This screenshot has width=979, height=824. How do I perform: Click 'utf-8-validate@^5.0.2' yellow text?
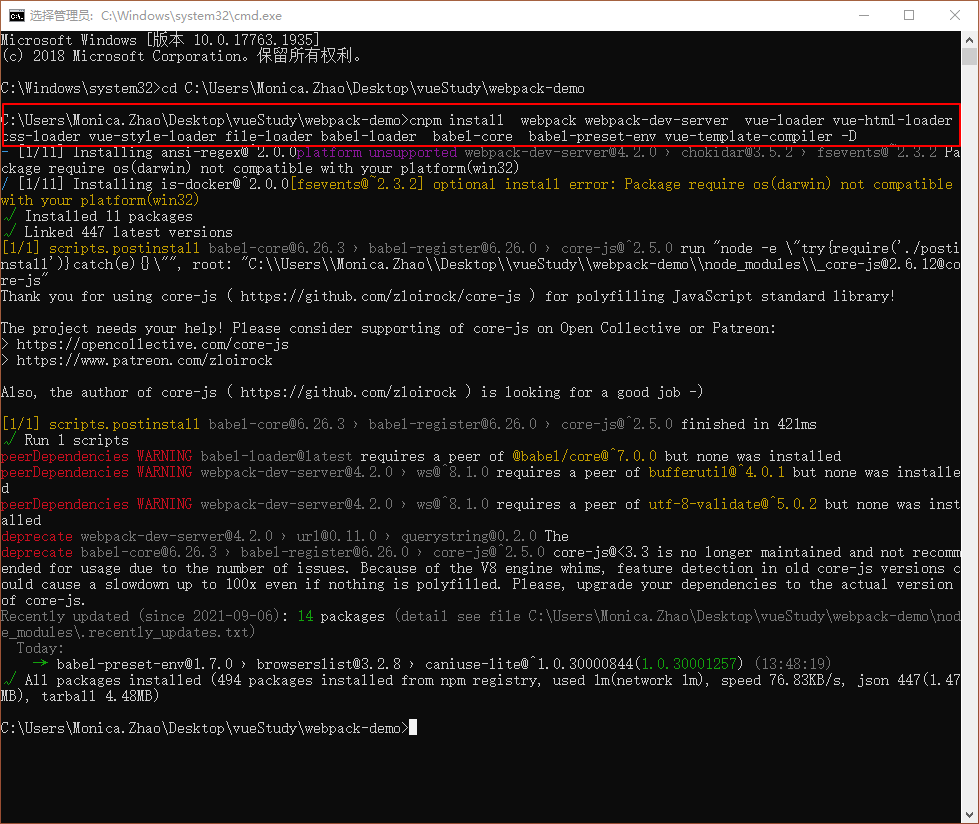pyautogui.click(x=732, y=504)
